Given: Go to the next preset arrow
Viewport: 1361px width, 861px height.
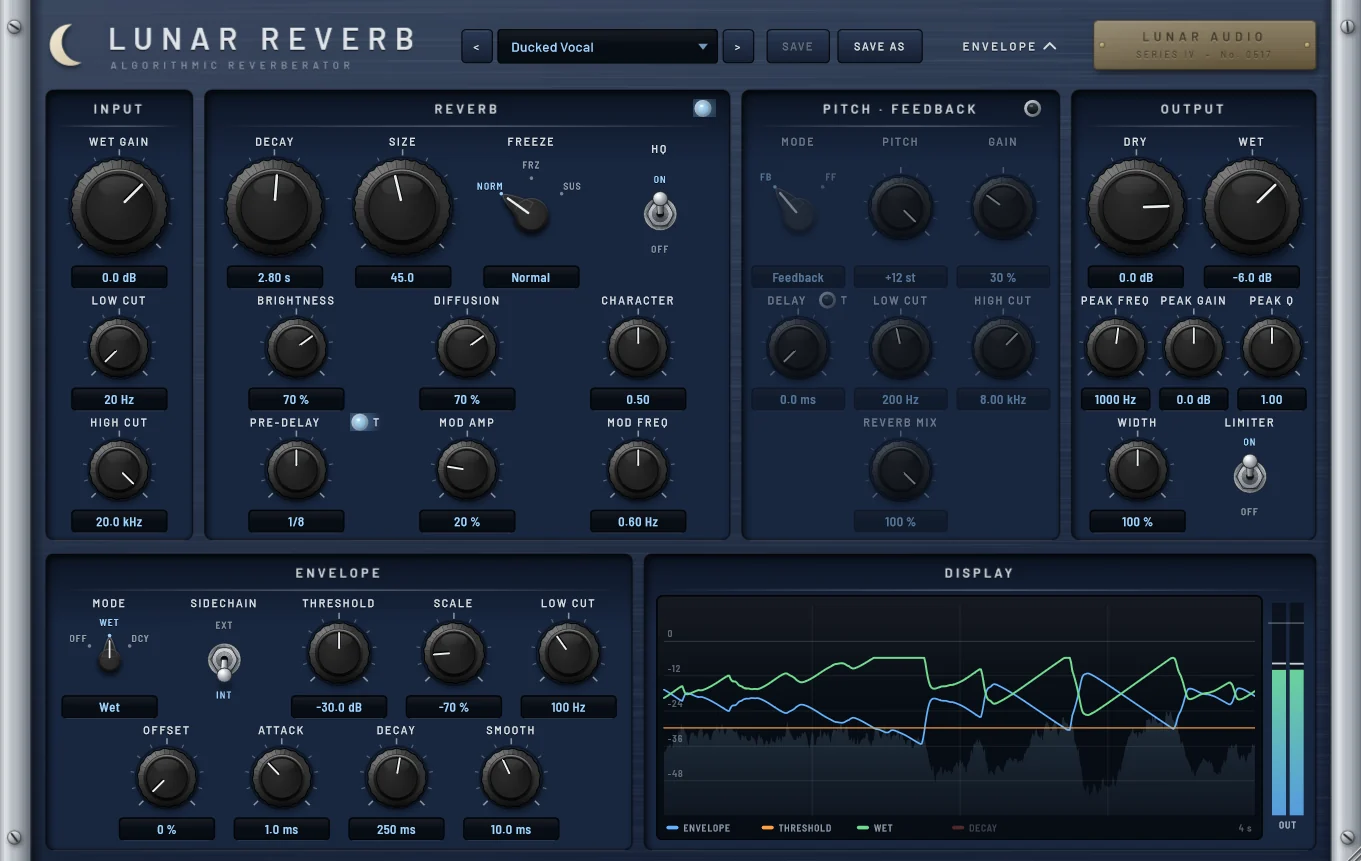Looking at the screenshot, I should pos(738,46).
